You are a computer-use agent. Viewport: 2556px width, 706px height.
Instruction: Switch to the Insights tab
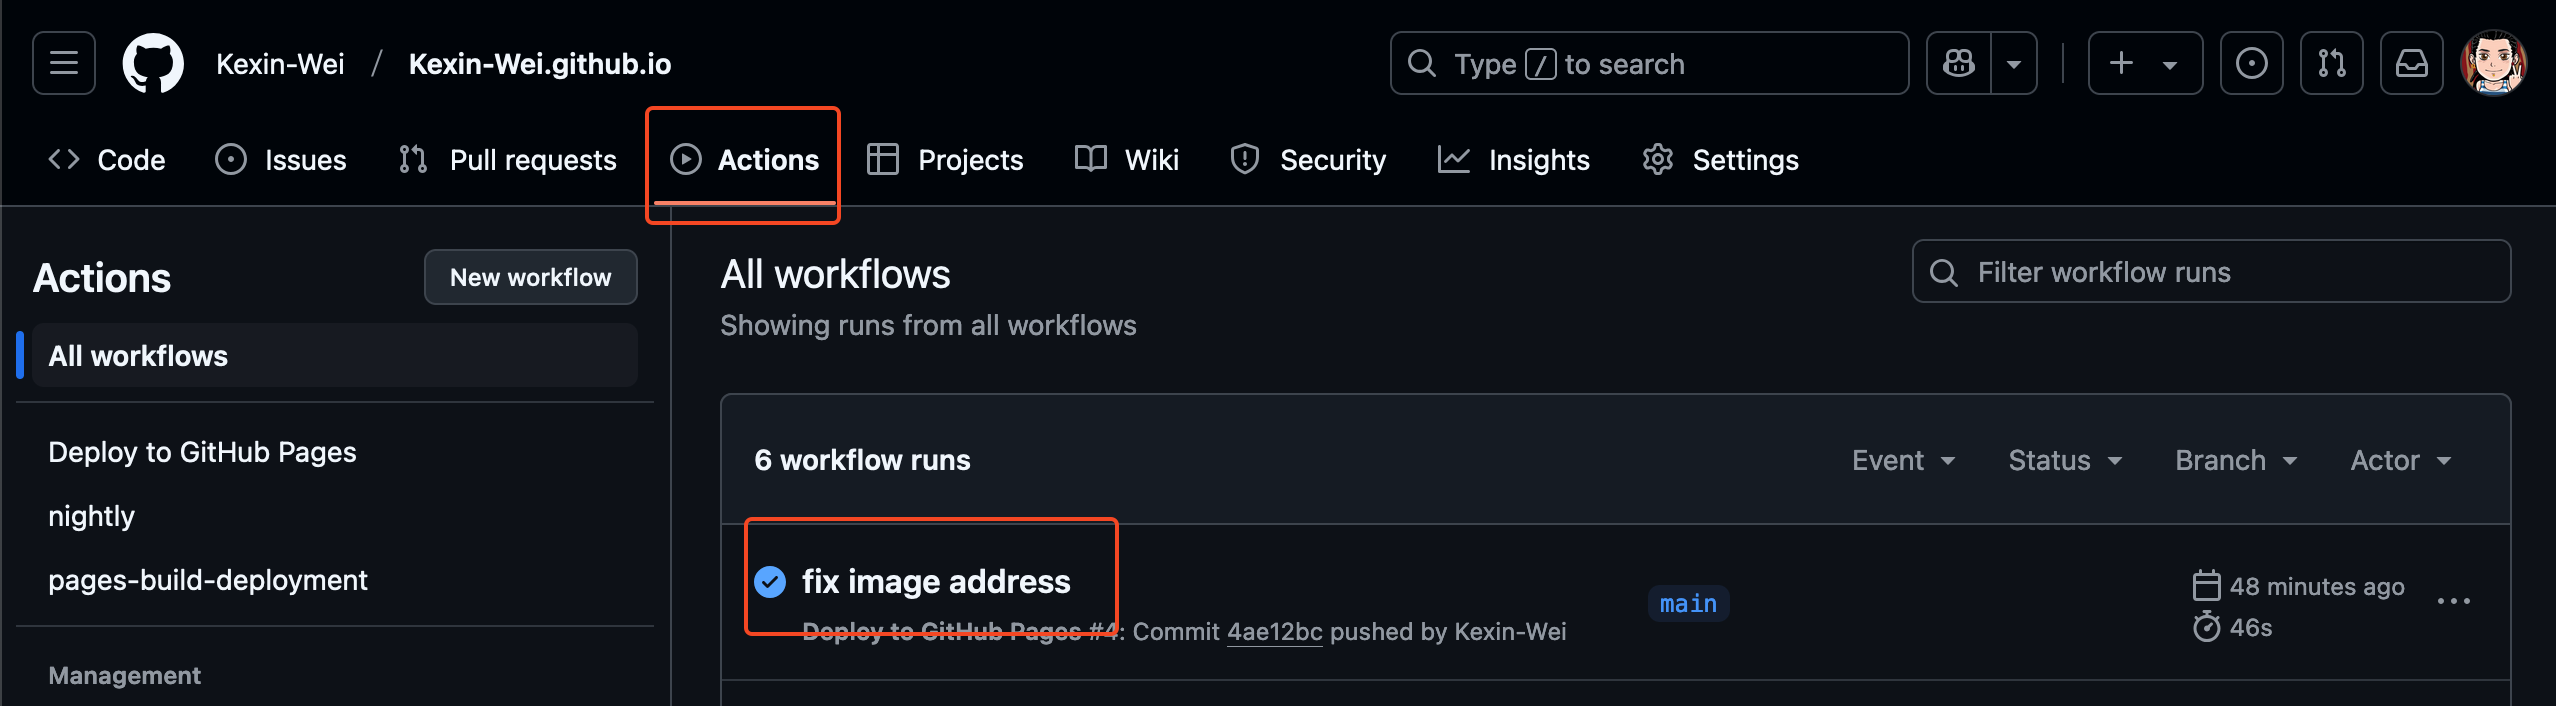[x=1514, y=160]
